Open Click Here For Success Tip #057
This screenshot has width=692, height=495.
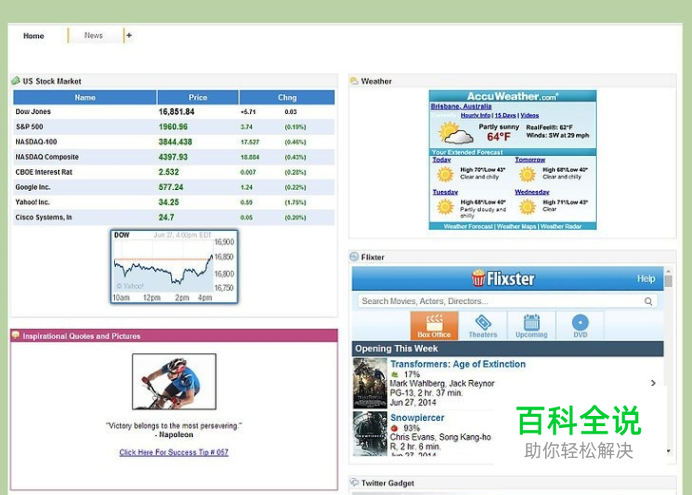tap(173, 452)
